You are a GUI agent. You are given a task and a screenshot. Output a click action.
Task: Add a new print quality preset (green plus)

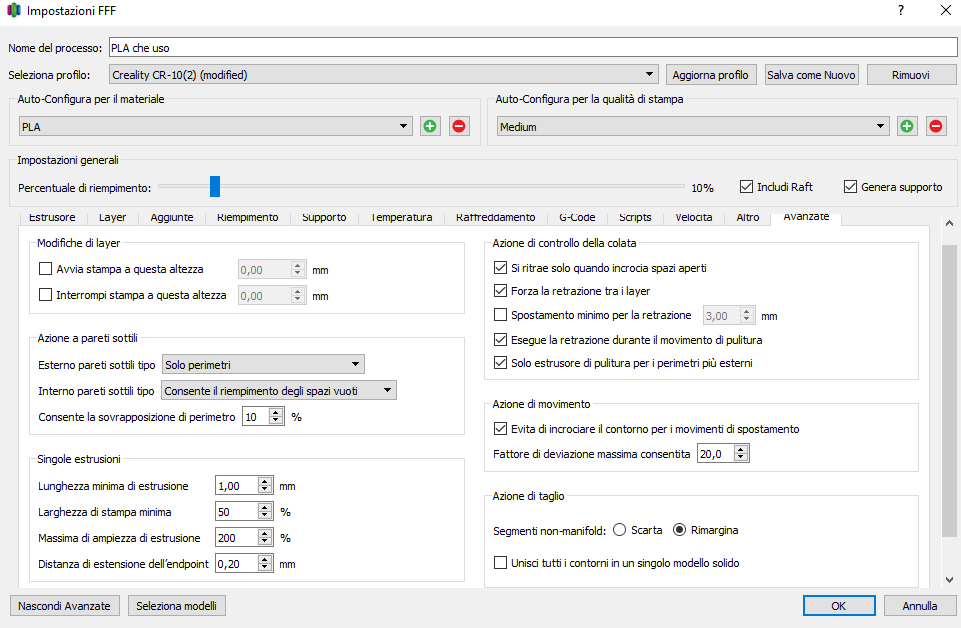[x=907, y=127]
